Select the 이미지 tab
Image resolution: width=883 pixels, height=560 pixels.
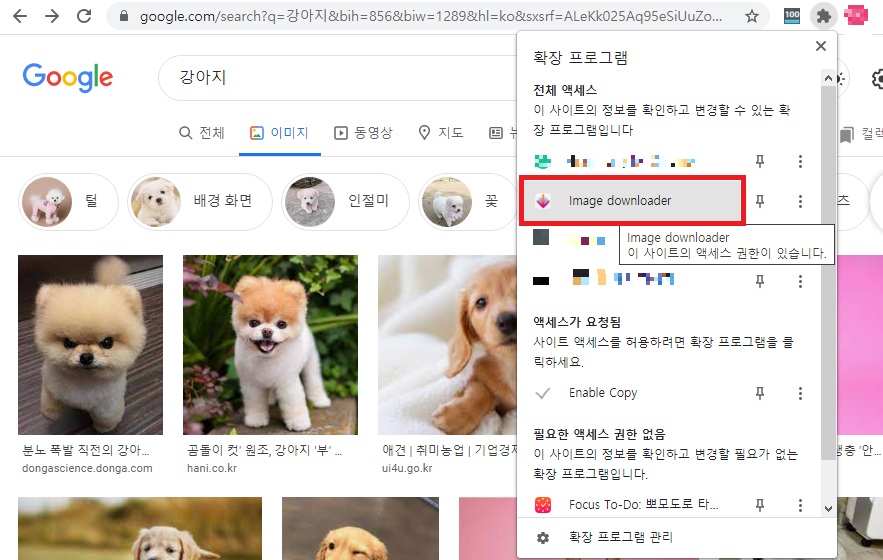(x=279, y=133)
